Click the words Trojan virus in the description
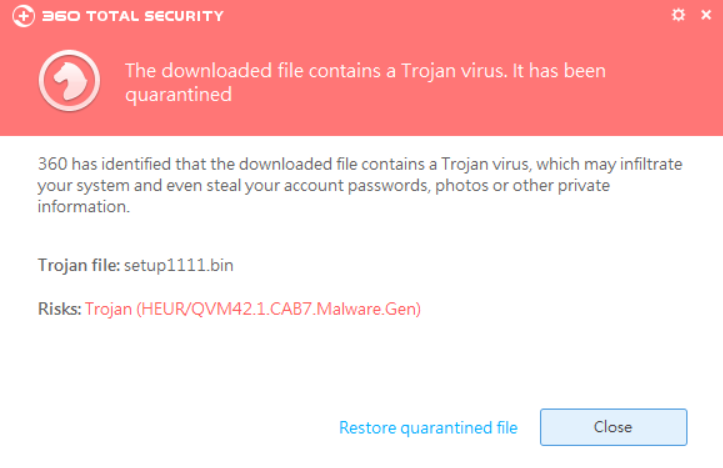Screen dimensions: 723x468 pyautogui.click(x=485, y=164)
